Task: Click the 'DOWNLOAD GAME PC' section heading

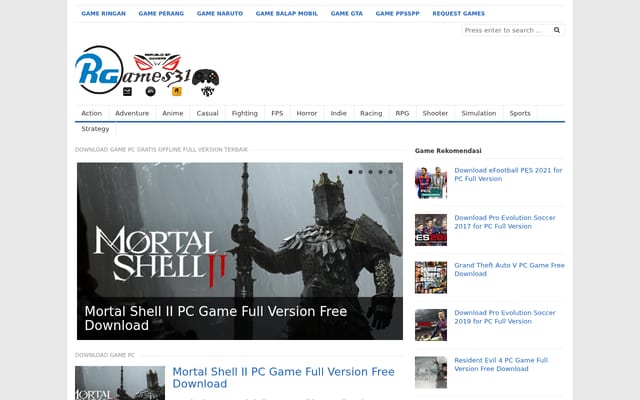Action: [x=105, y=355]
